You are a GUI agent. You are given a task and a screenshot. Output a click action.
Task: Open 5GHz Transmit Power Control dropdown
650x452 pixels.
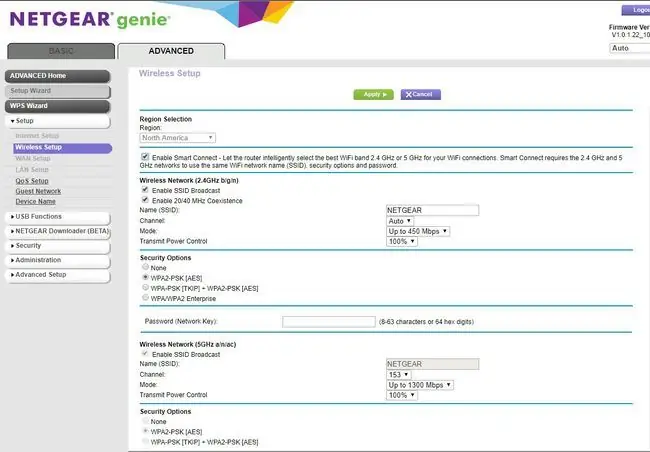pyautogui.click(x=402, y=395)
